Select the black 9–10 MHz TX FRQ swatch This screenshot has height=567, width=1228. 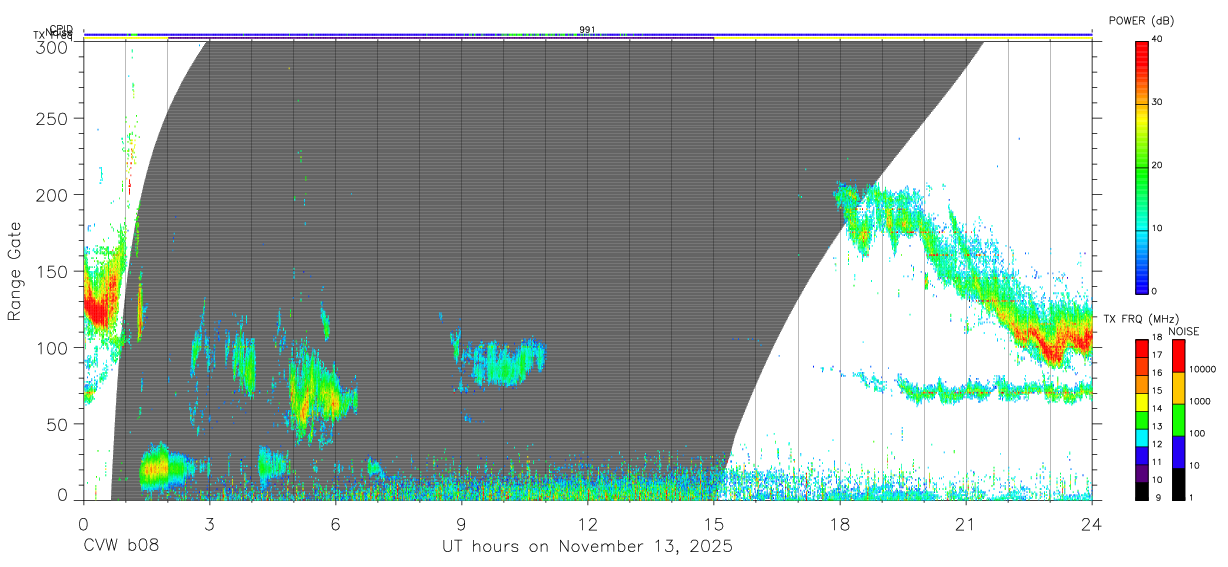click(x=1142, y=491)
